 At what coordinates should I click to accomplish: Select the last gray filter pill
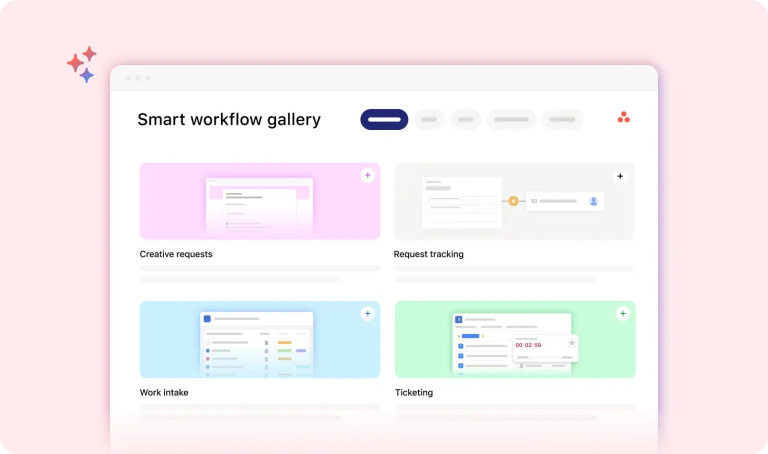tap(562, 120)
